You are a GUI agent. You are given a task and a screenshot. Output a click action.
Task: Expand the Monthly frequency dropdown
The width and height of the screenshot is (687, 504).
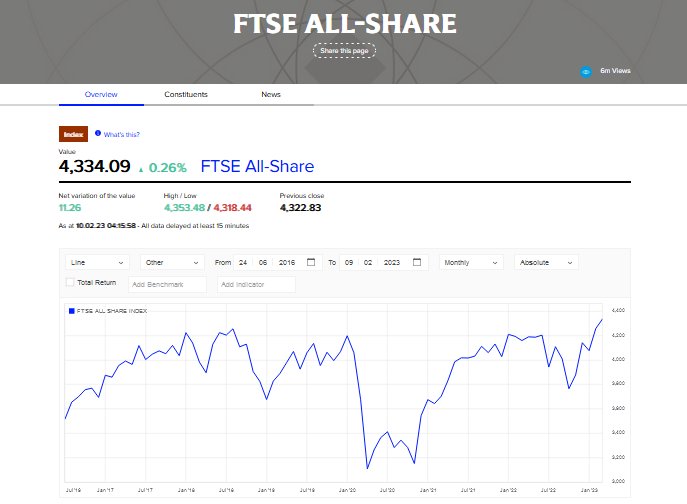point(471,263)
